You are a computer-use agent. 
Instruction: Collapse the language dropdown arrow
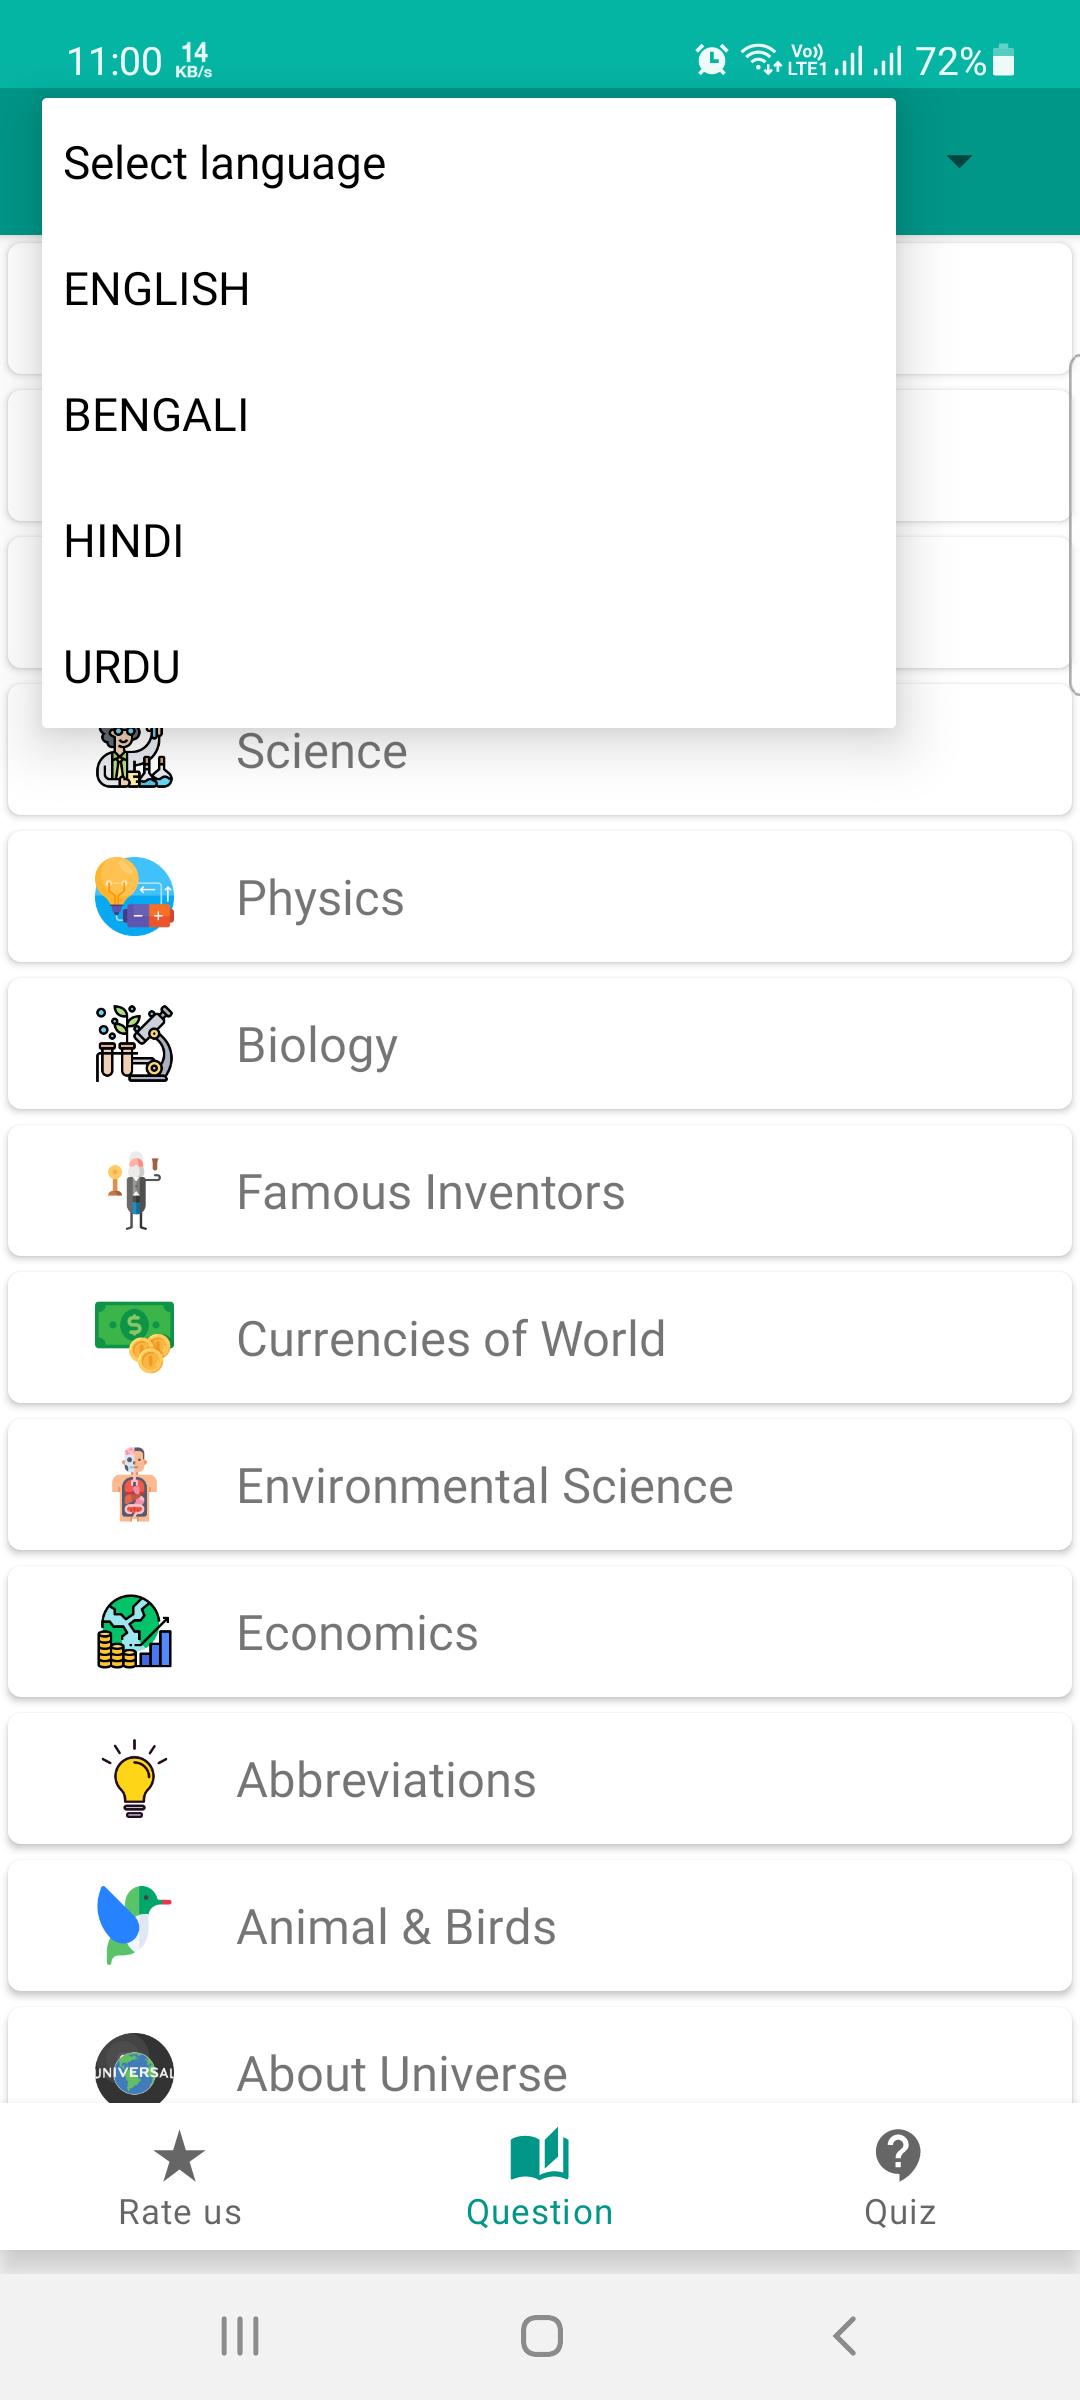click(959, 161)
